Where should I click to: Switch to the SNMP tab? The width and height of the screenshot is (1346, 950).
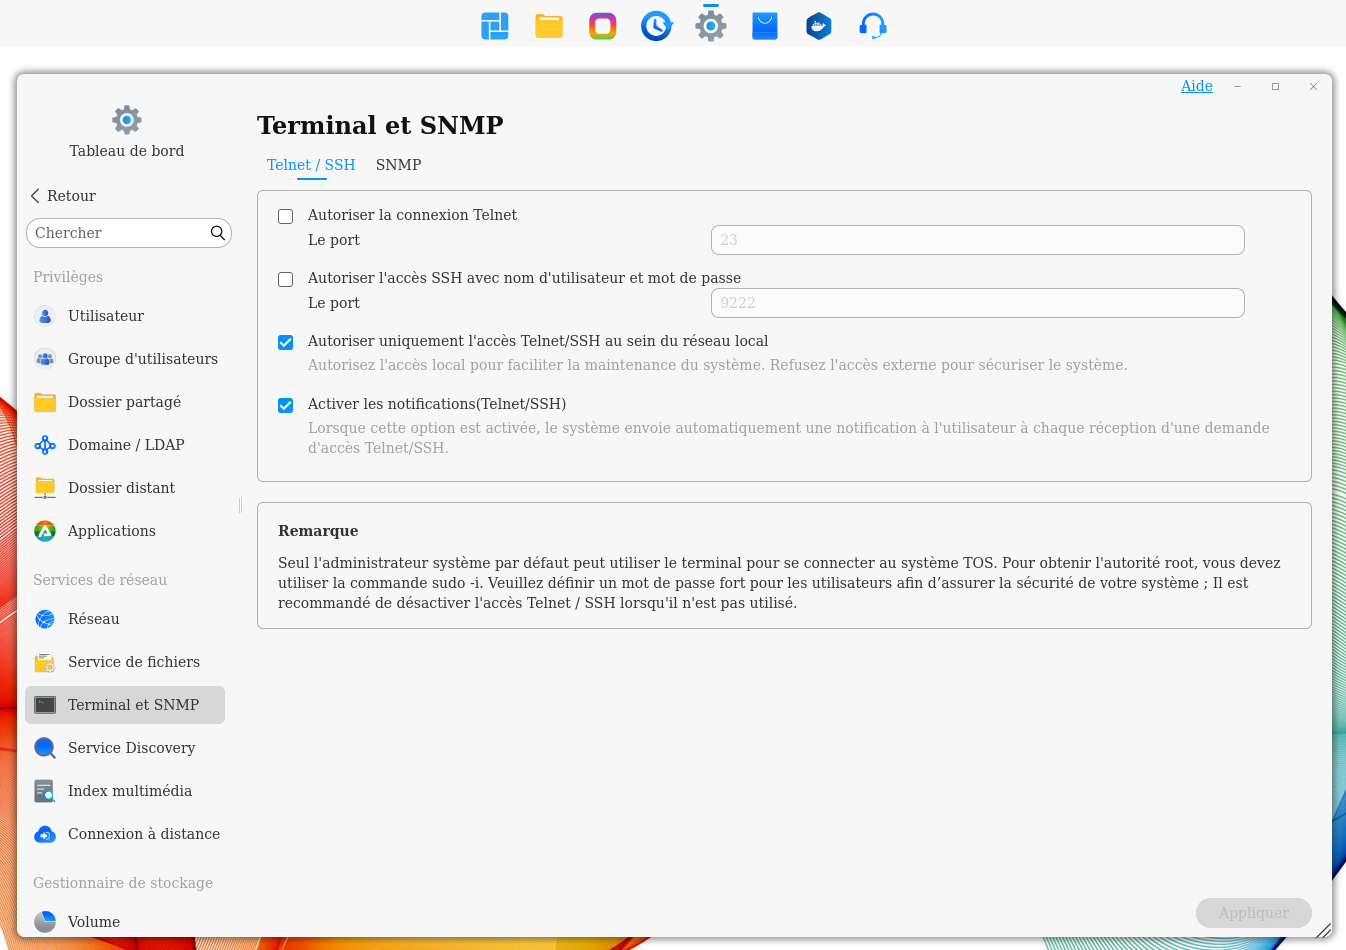pos(398,165)
